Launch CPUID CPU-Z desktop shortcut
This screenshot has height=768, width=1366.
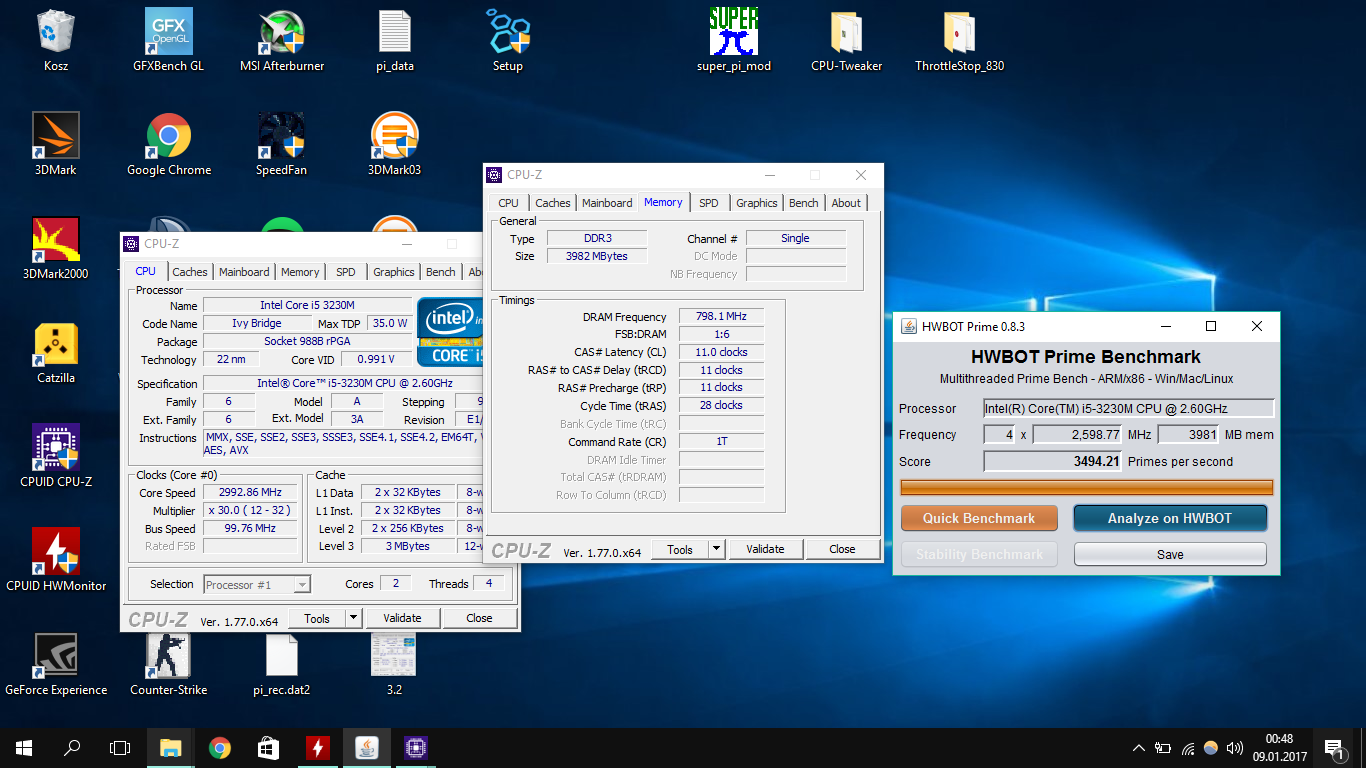56,456
